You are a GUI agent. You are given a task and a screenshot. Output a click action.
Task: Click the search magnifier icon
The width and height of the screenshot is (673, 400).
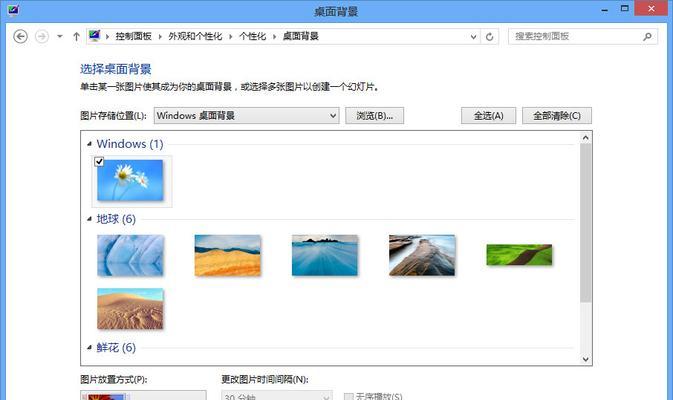647,37
